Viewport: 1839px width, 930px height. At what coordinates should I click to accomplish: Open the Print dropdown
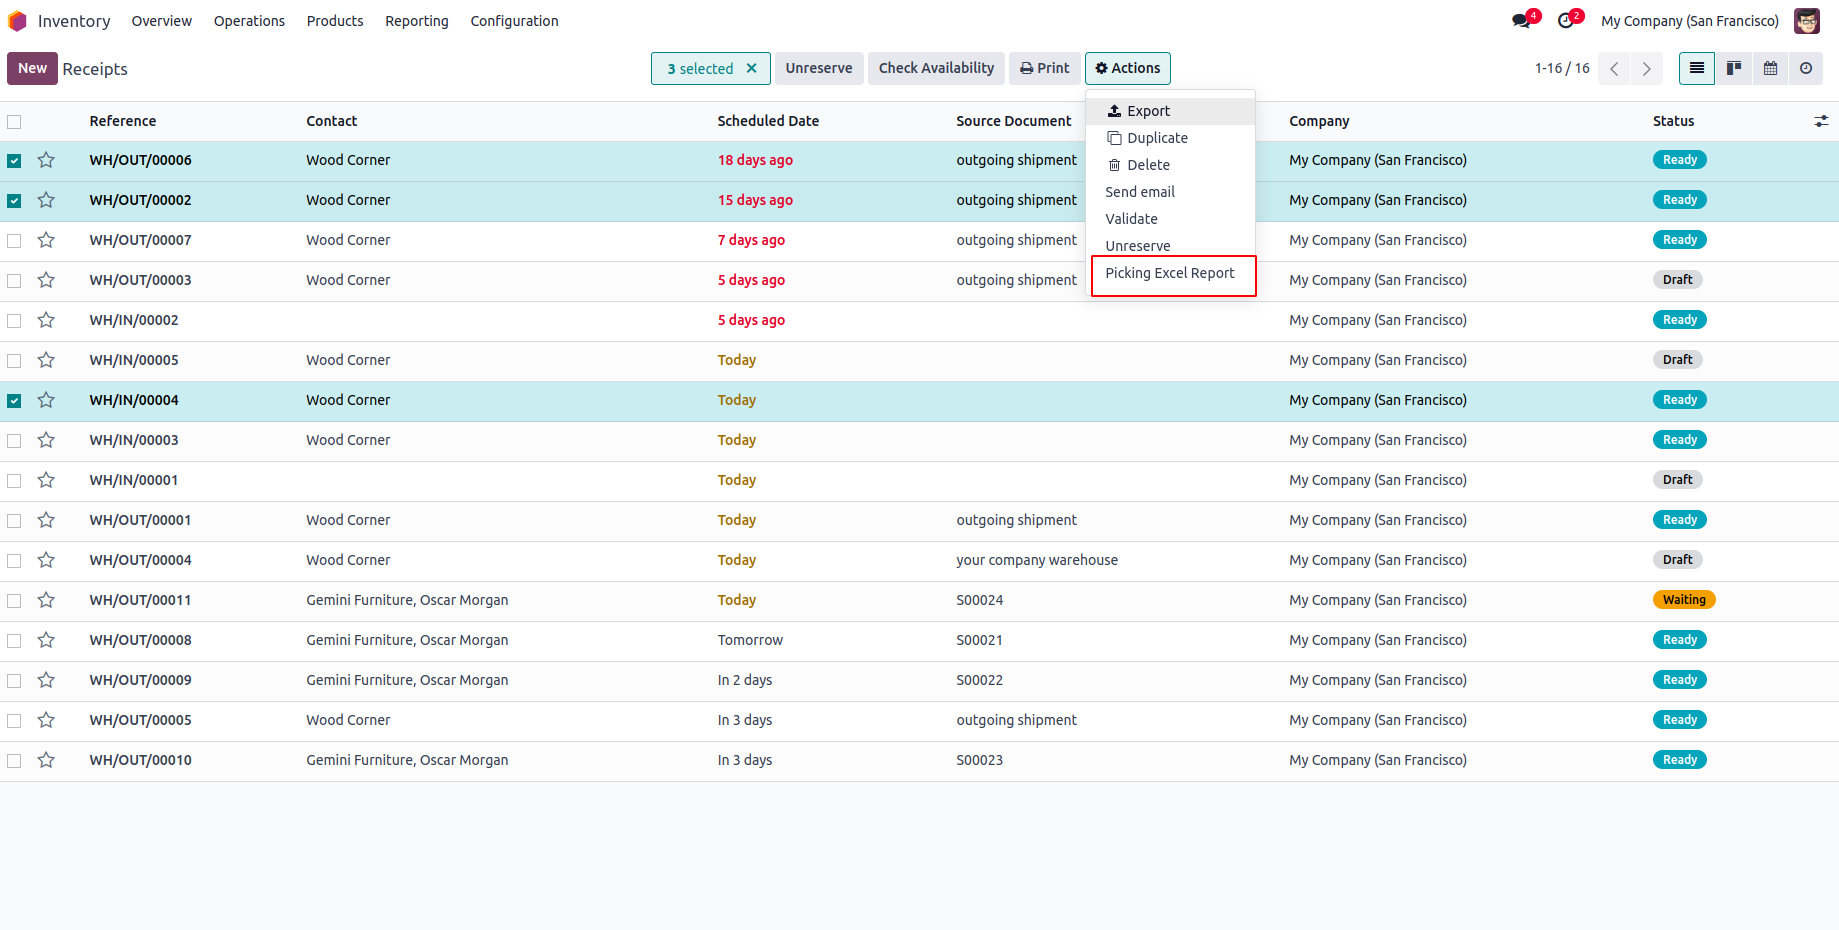coord(1044,68)
